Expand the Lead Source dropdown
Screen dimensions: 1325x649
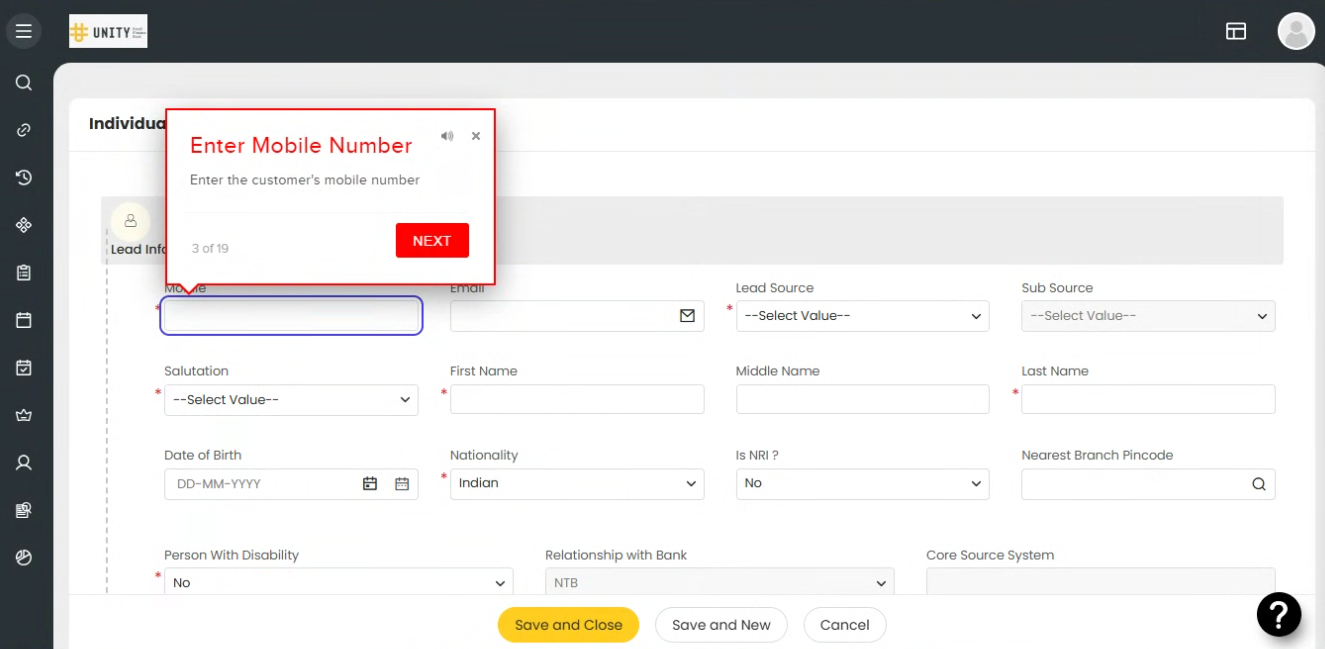(862, 316)
